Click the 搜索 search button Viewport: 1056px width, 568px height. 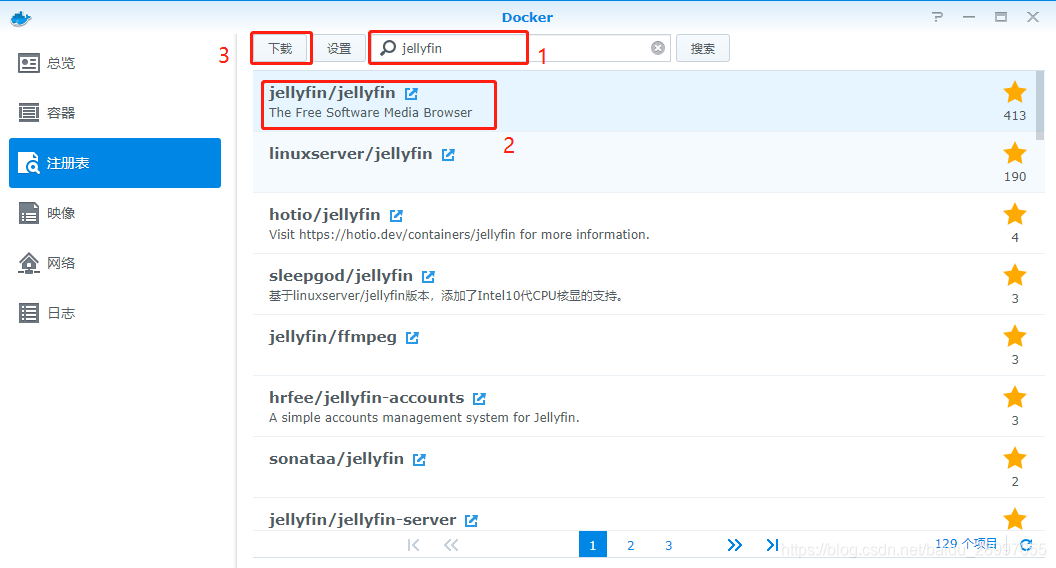tap(702, 49)
